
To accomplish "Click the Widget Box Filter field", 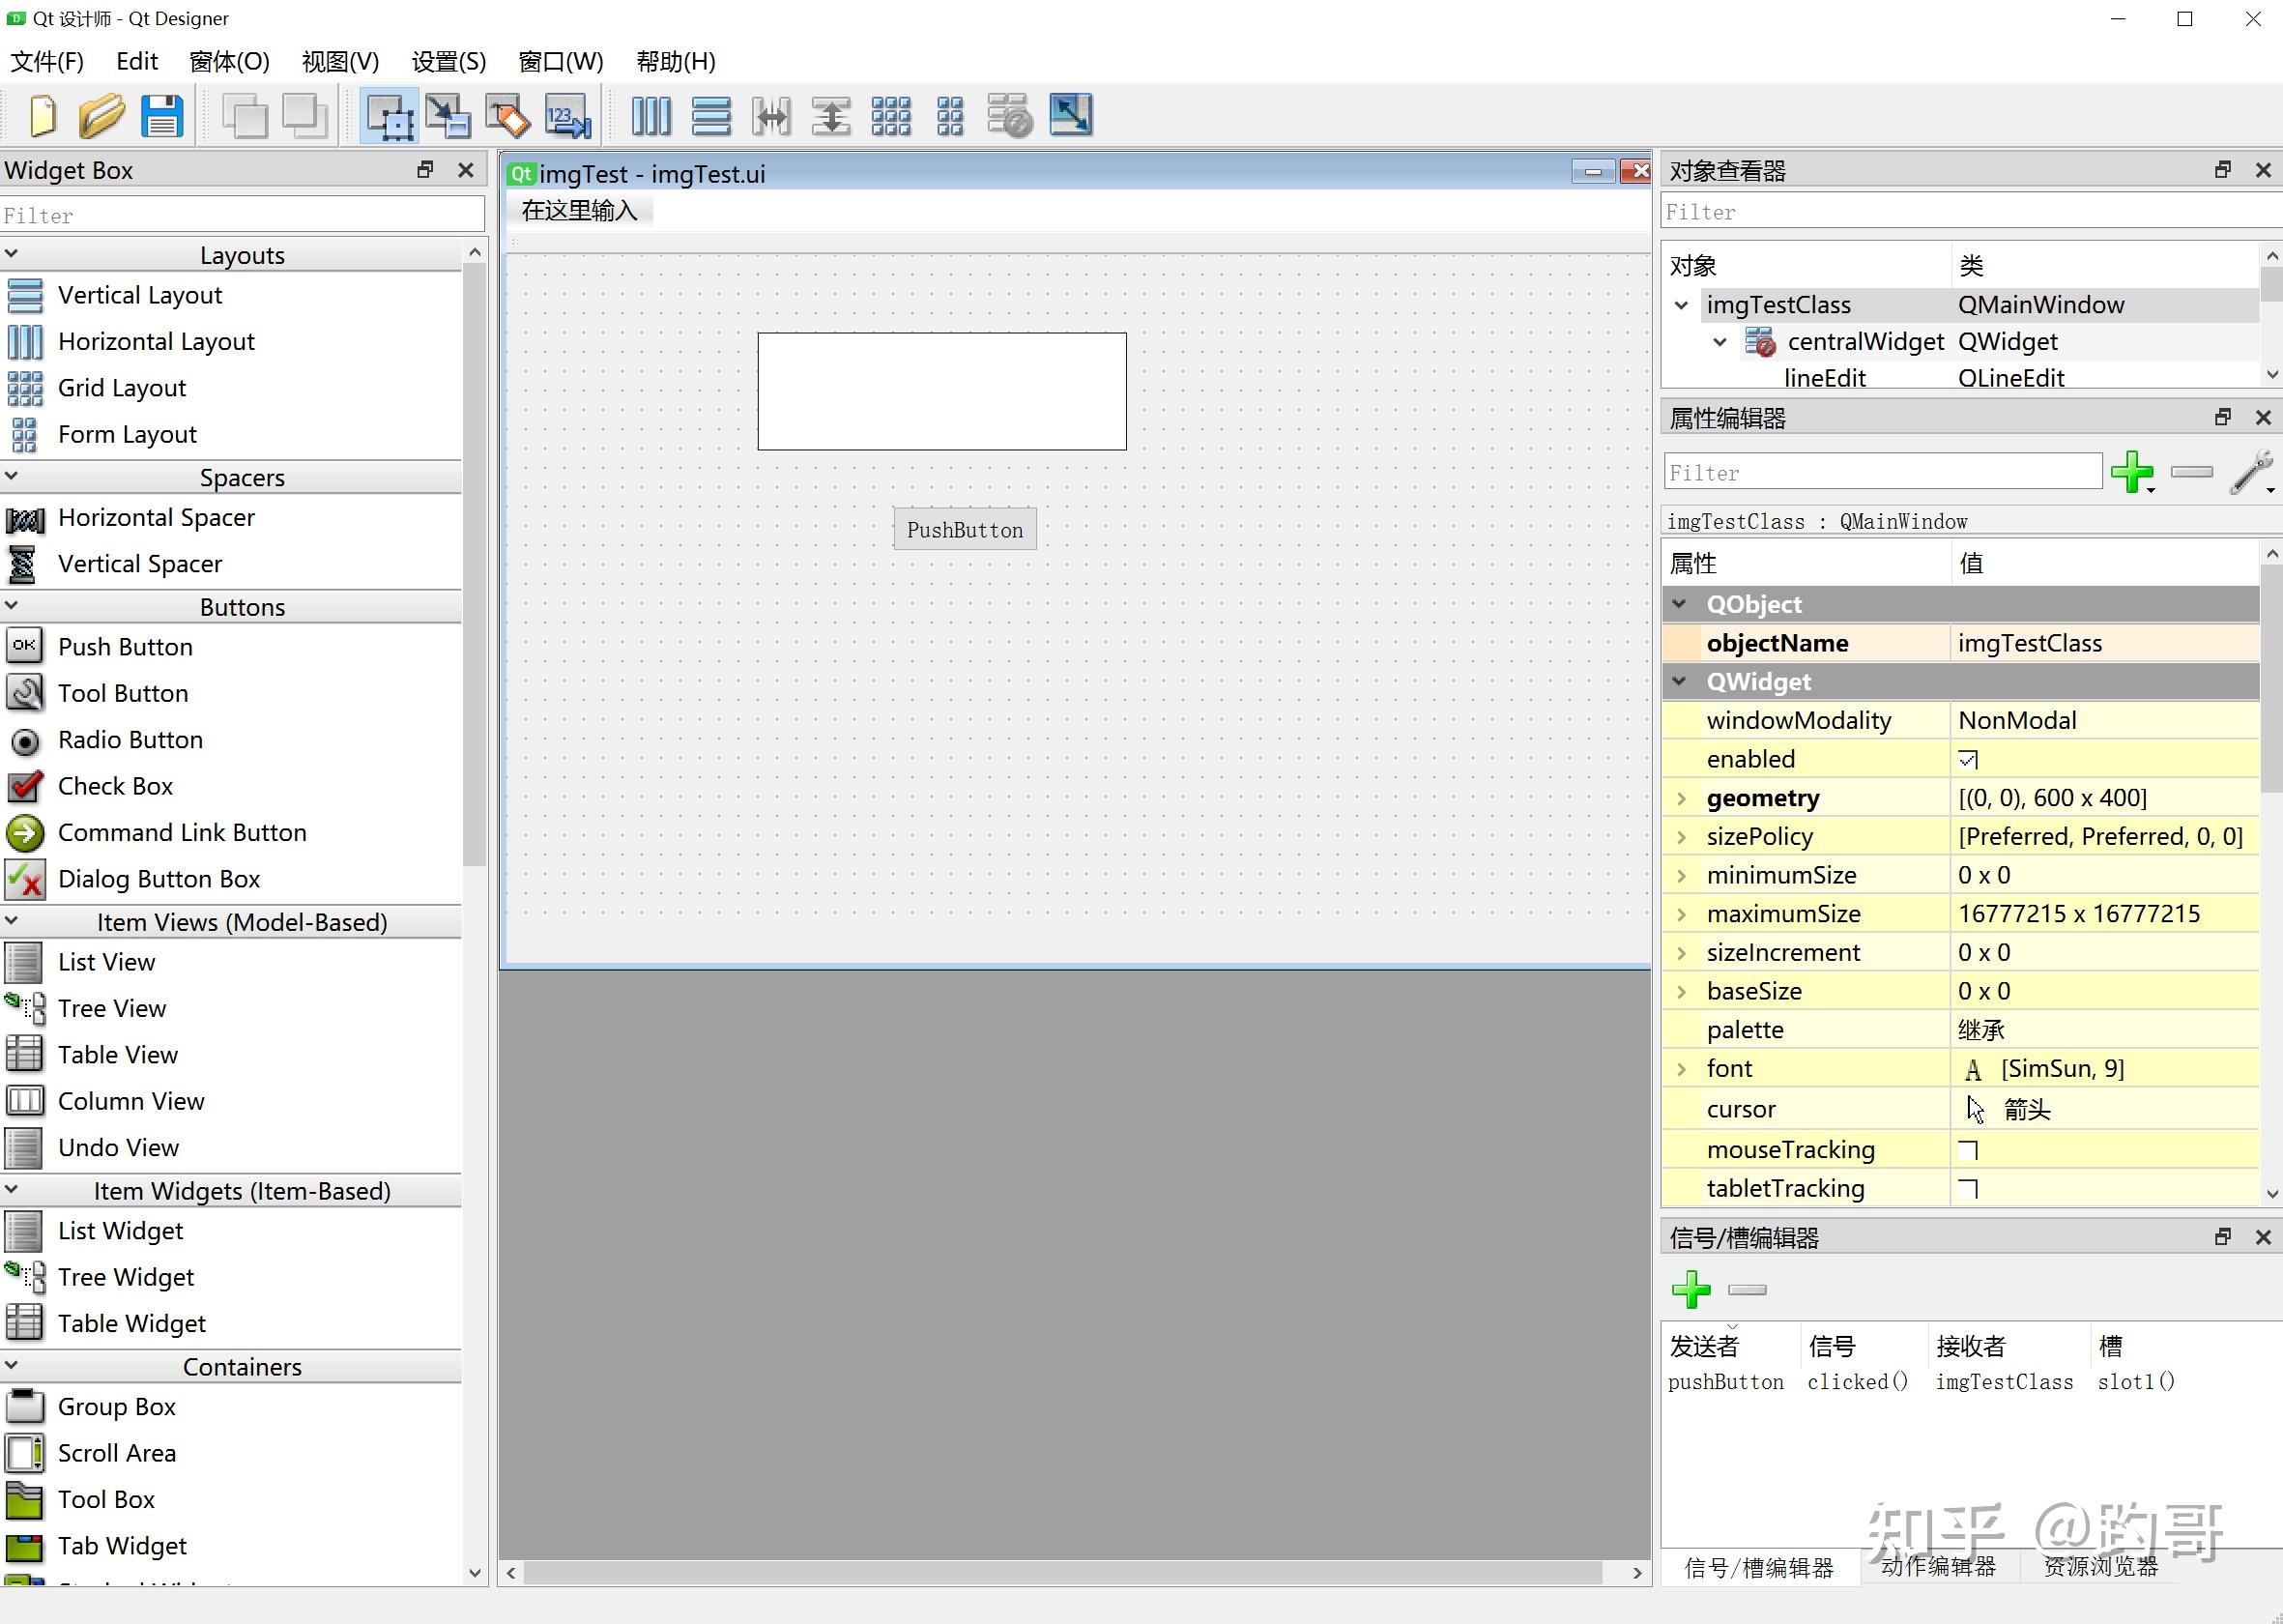I will point(242,215).
